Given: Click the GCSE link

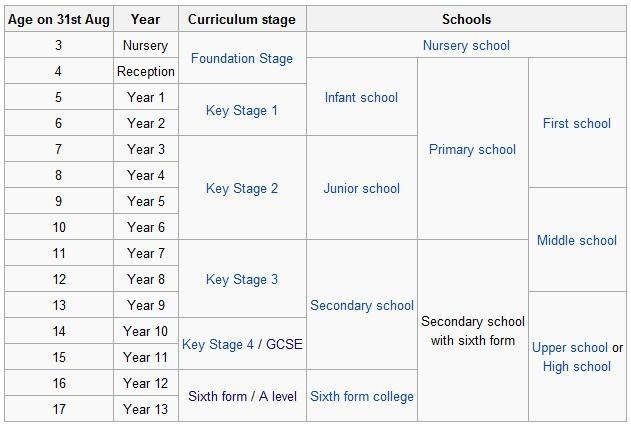Looking at the screenshot, I should (284, 344).
